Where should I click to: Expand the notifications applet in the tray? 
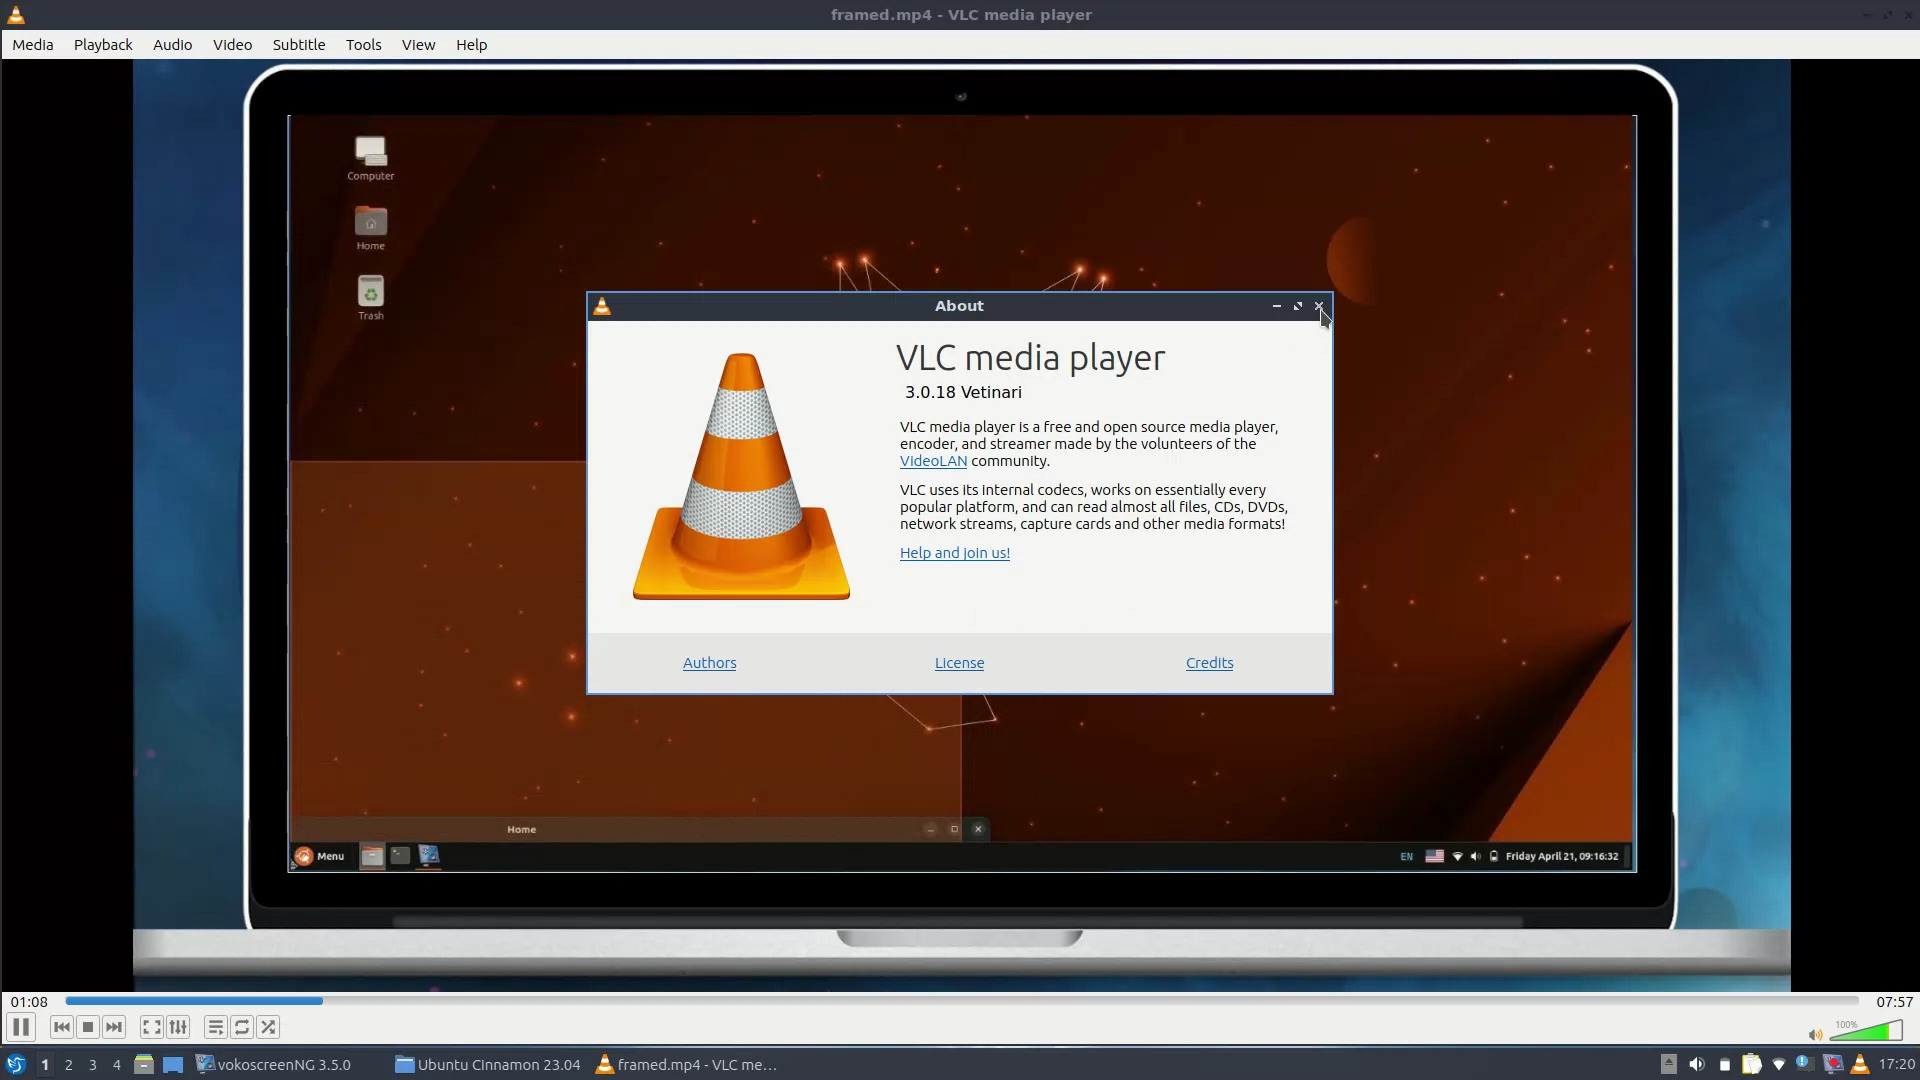click(x=1802, y=1065)
